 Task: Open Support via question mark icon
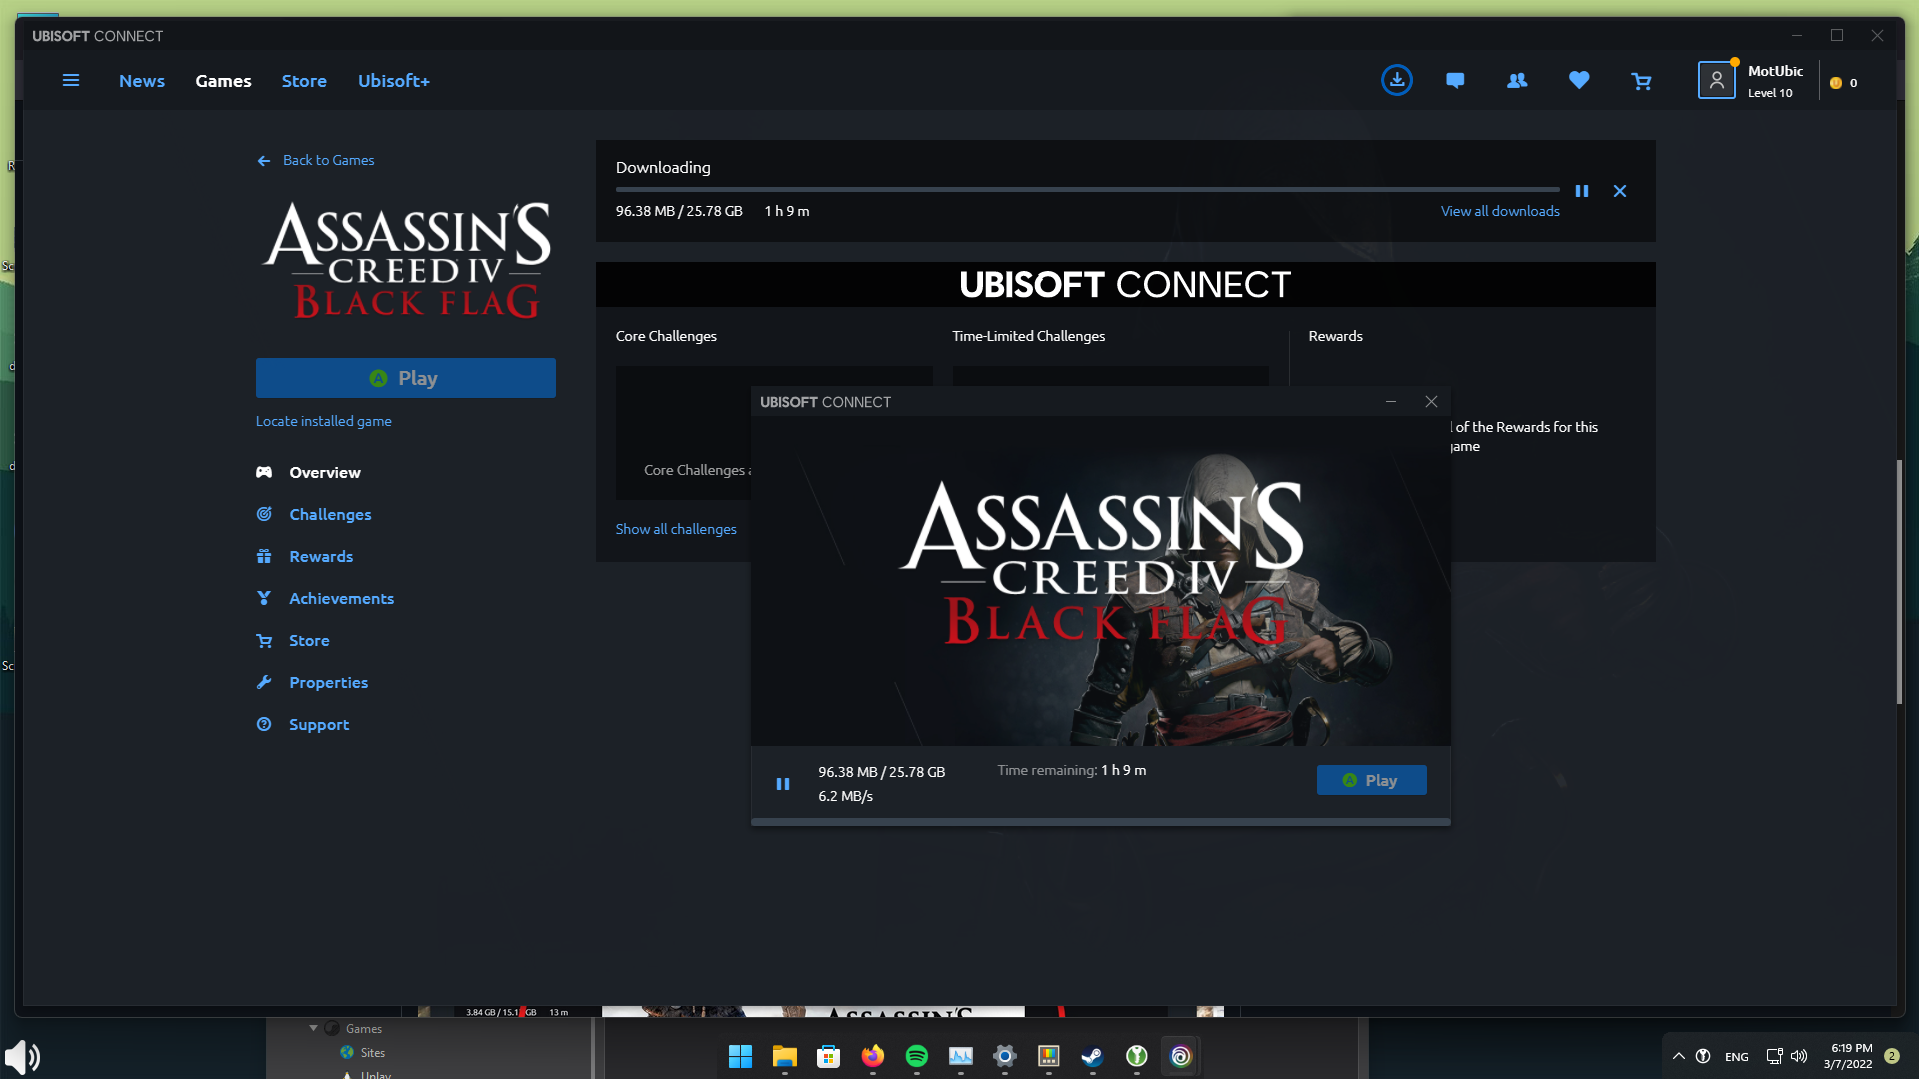[263, 723]
